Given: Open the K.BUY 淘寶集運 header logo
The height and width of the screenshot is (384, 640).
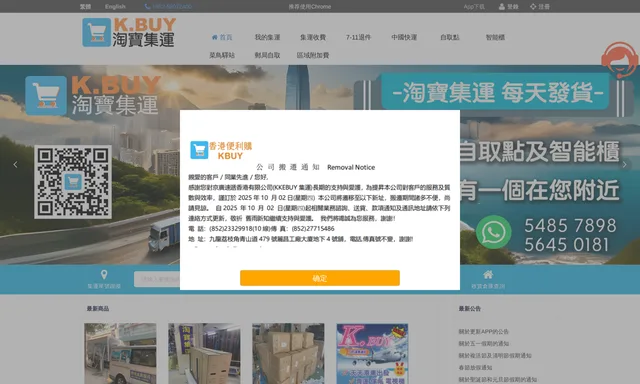Looking at the screenshot, I should [x=129, y=32].
